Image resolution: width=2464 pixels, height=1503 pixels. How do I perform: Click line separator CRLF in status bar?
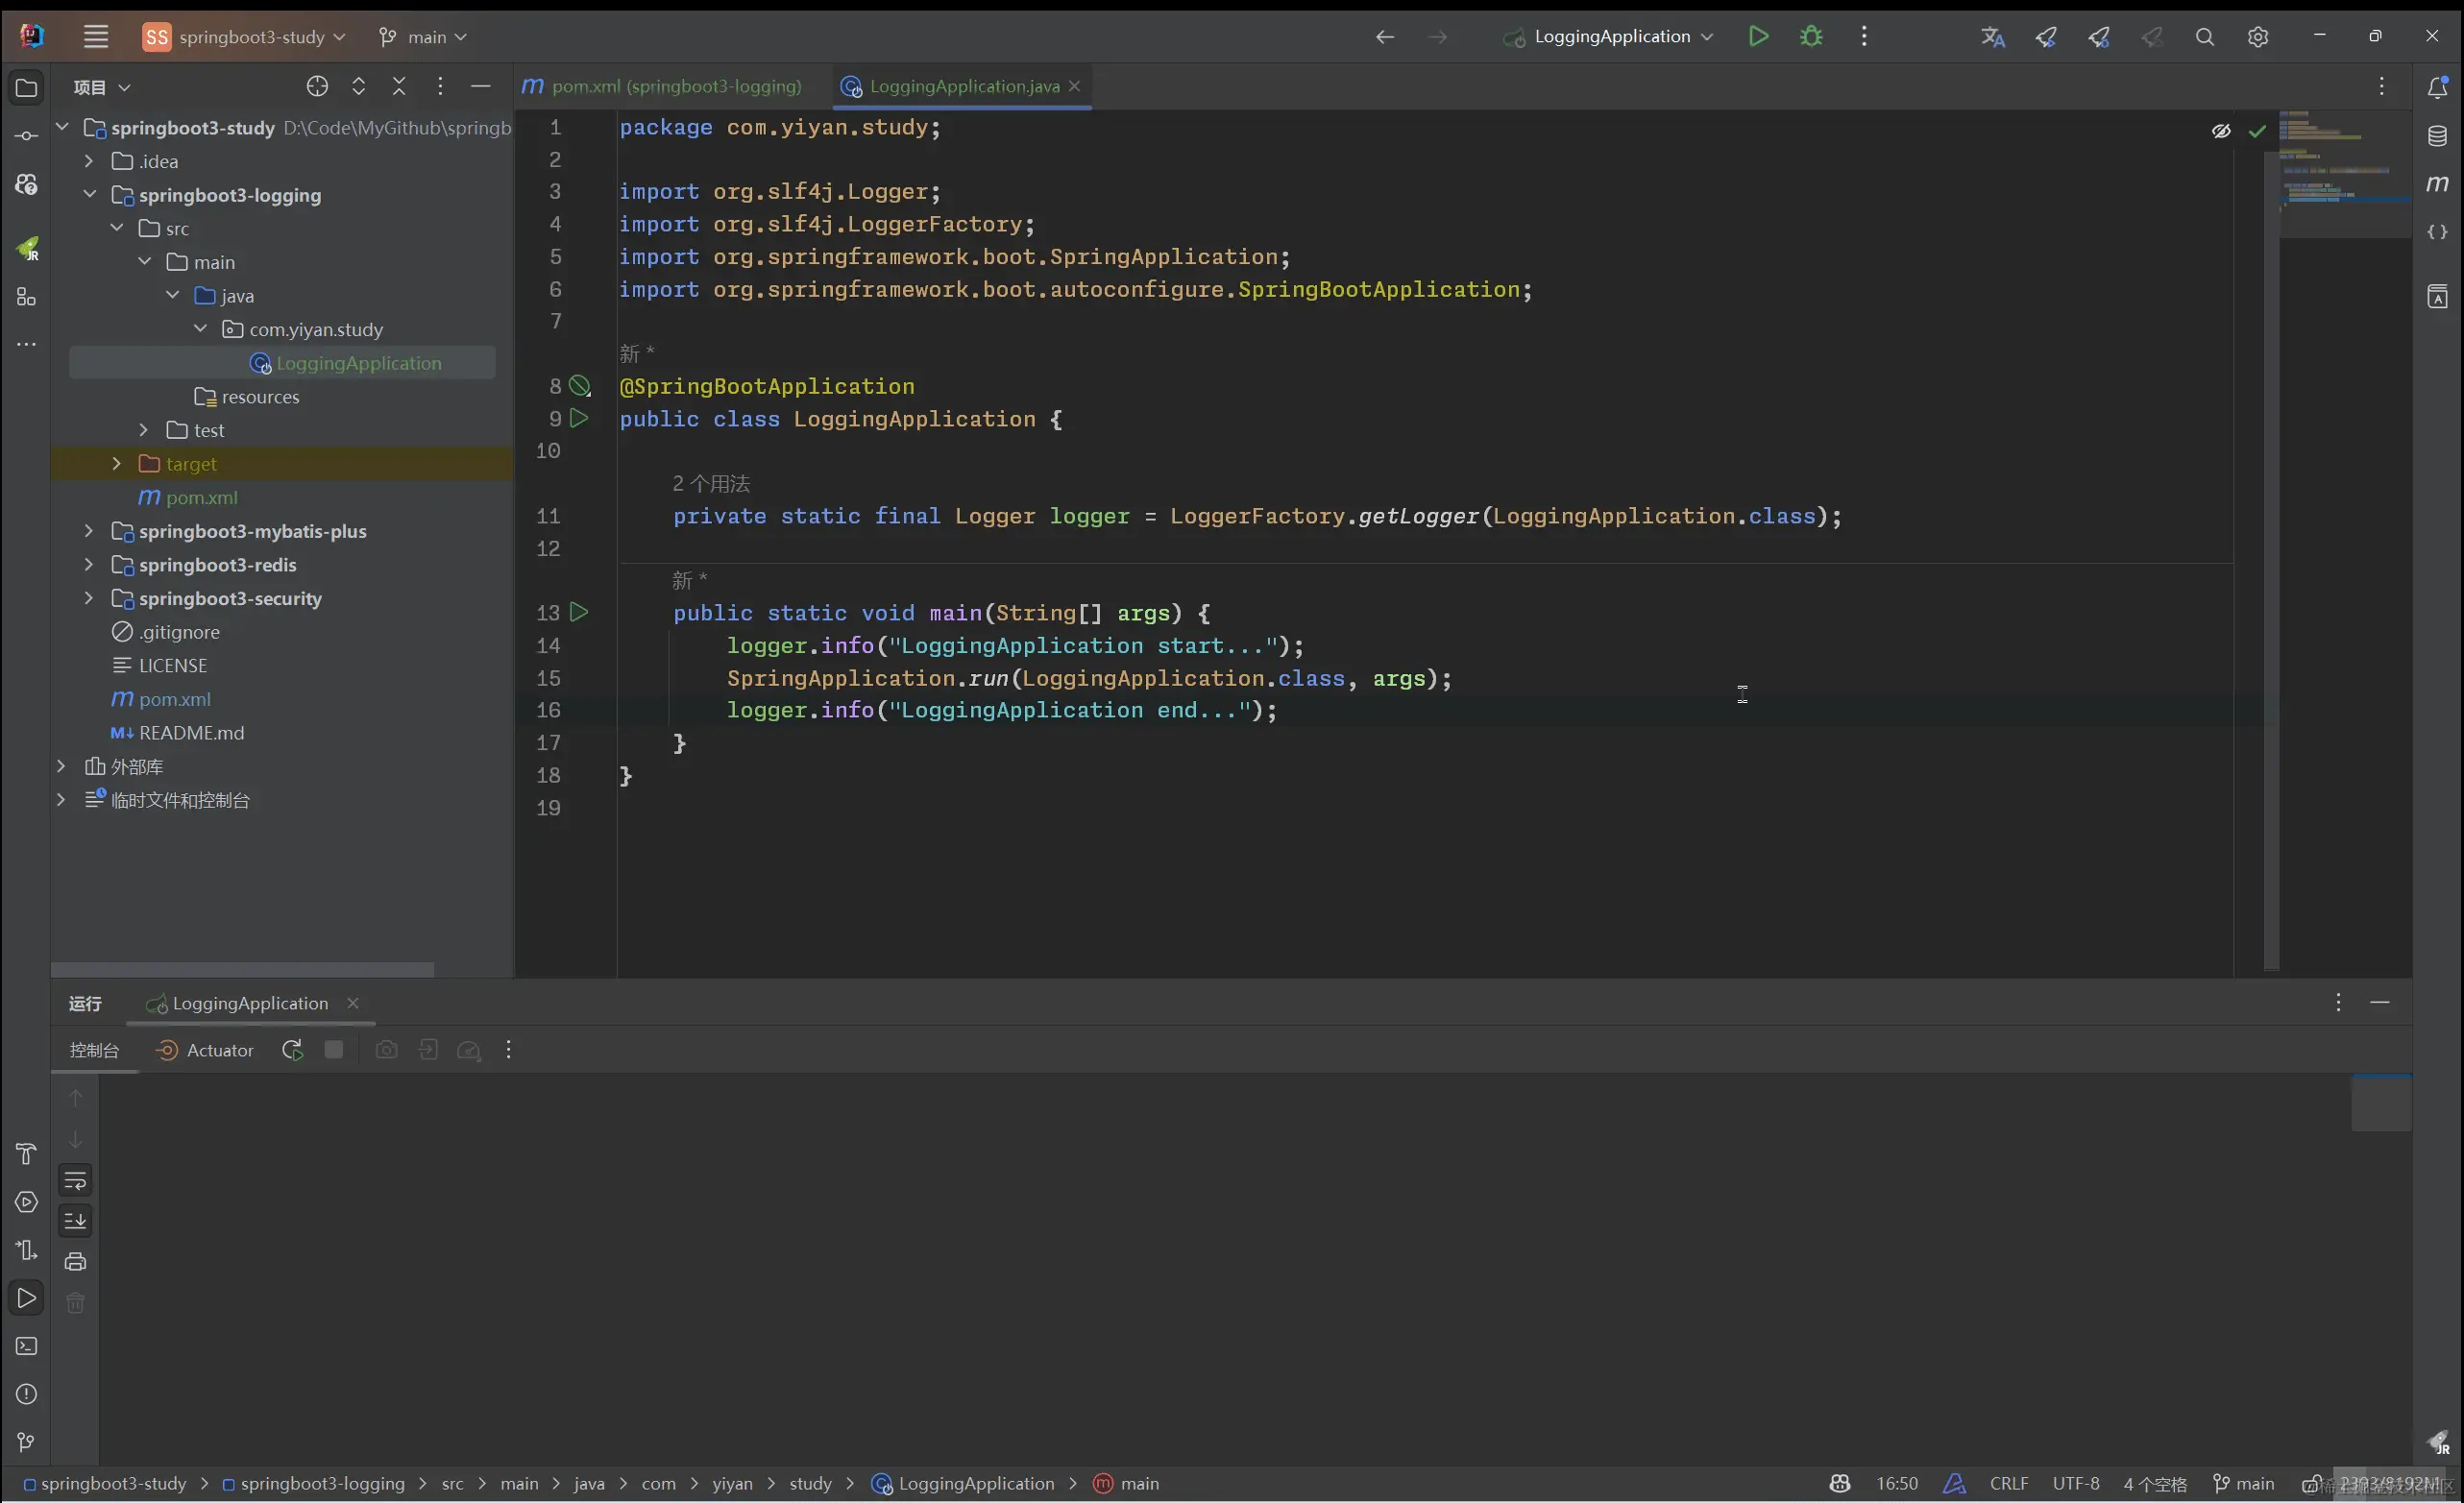coord(2009,1483)
